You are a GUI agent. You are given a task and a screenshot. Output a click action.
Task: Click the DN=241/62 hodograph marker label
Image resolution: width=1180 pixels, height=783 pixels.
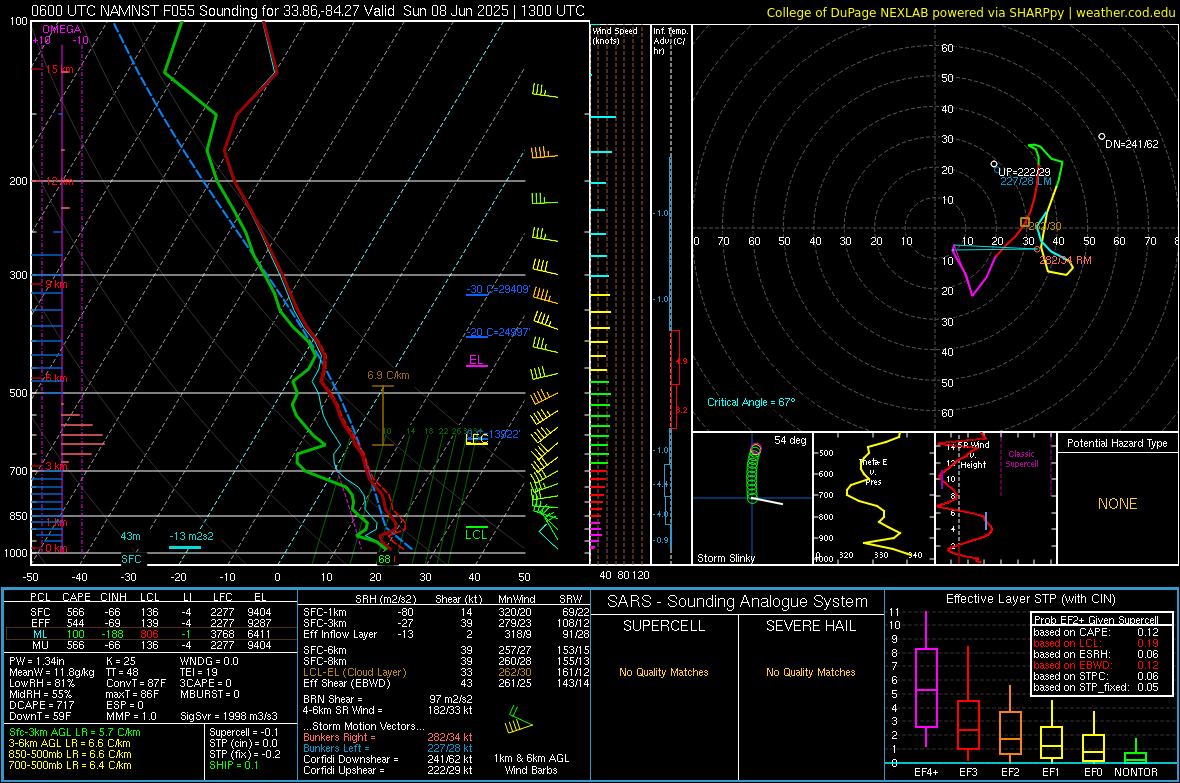point(1132,144)
